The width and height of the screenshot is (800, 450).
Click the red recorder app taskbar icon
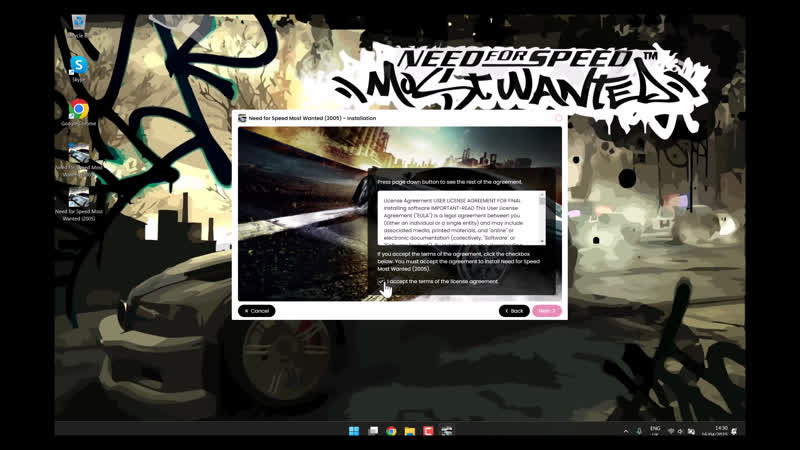point(428,431)
